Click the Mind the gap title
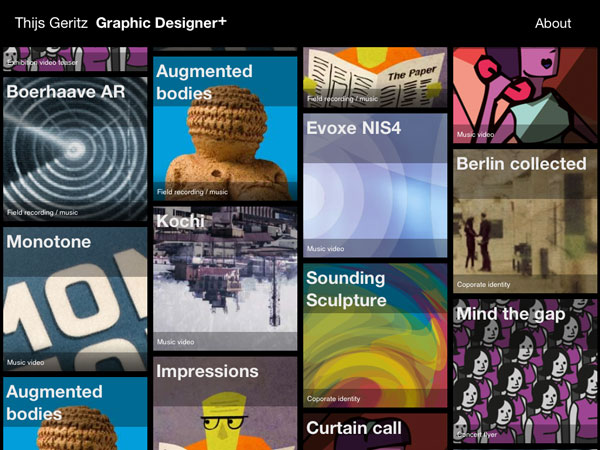The width and height of the screenshot is (600, 450). [x=511, y=314]
